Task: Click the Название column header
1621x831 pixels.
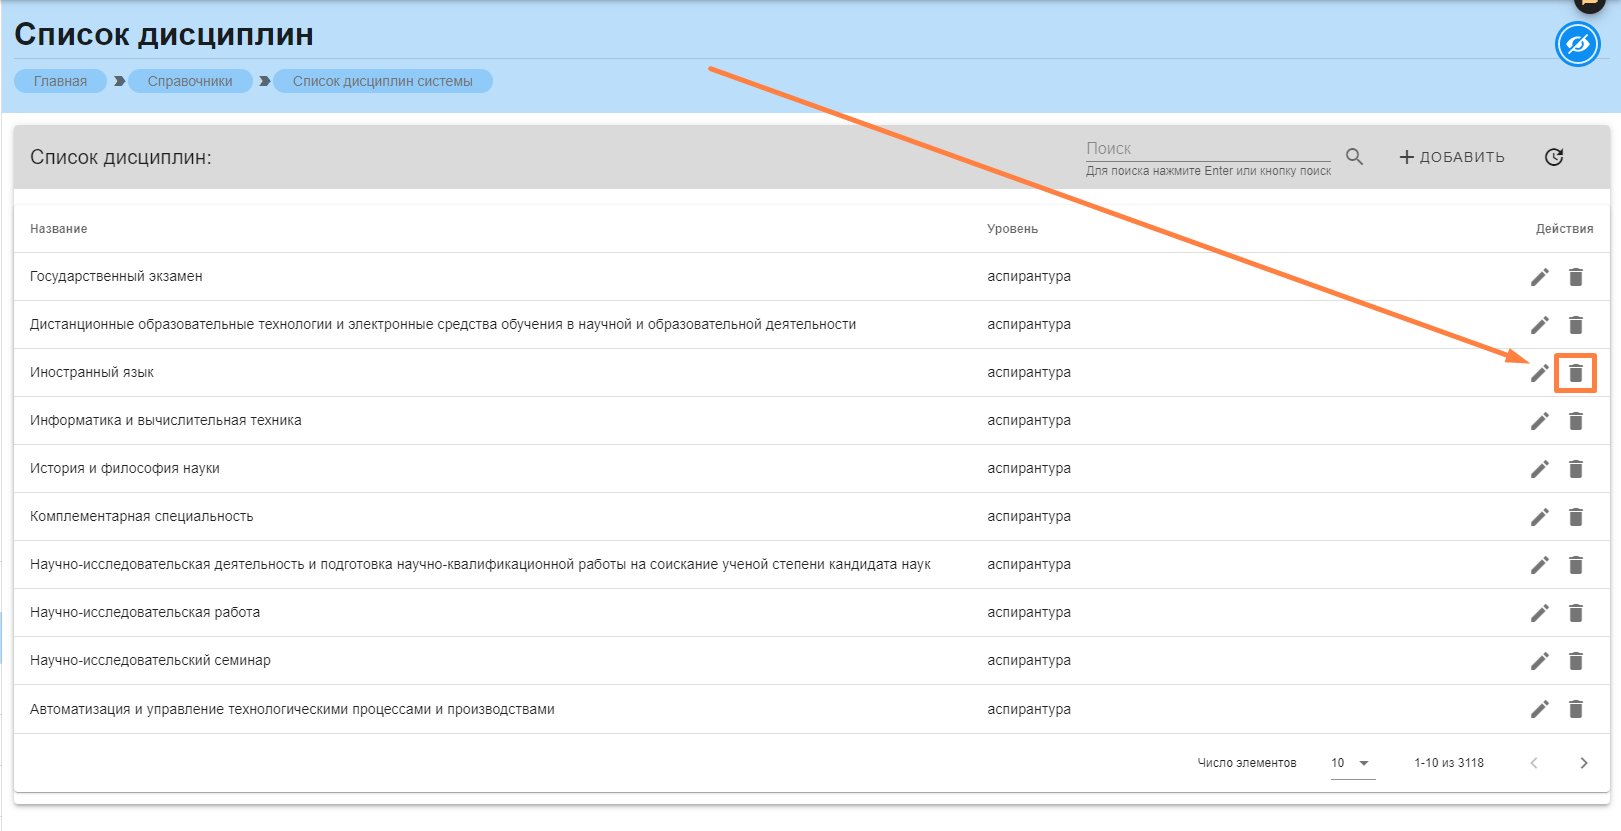Action: pyautogui.click(x=58, y=229)
